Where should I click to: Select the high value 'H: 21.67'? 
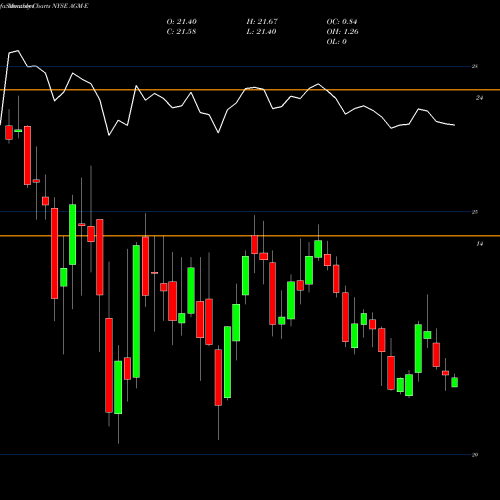(262, 22)
